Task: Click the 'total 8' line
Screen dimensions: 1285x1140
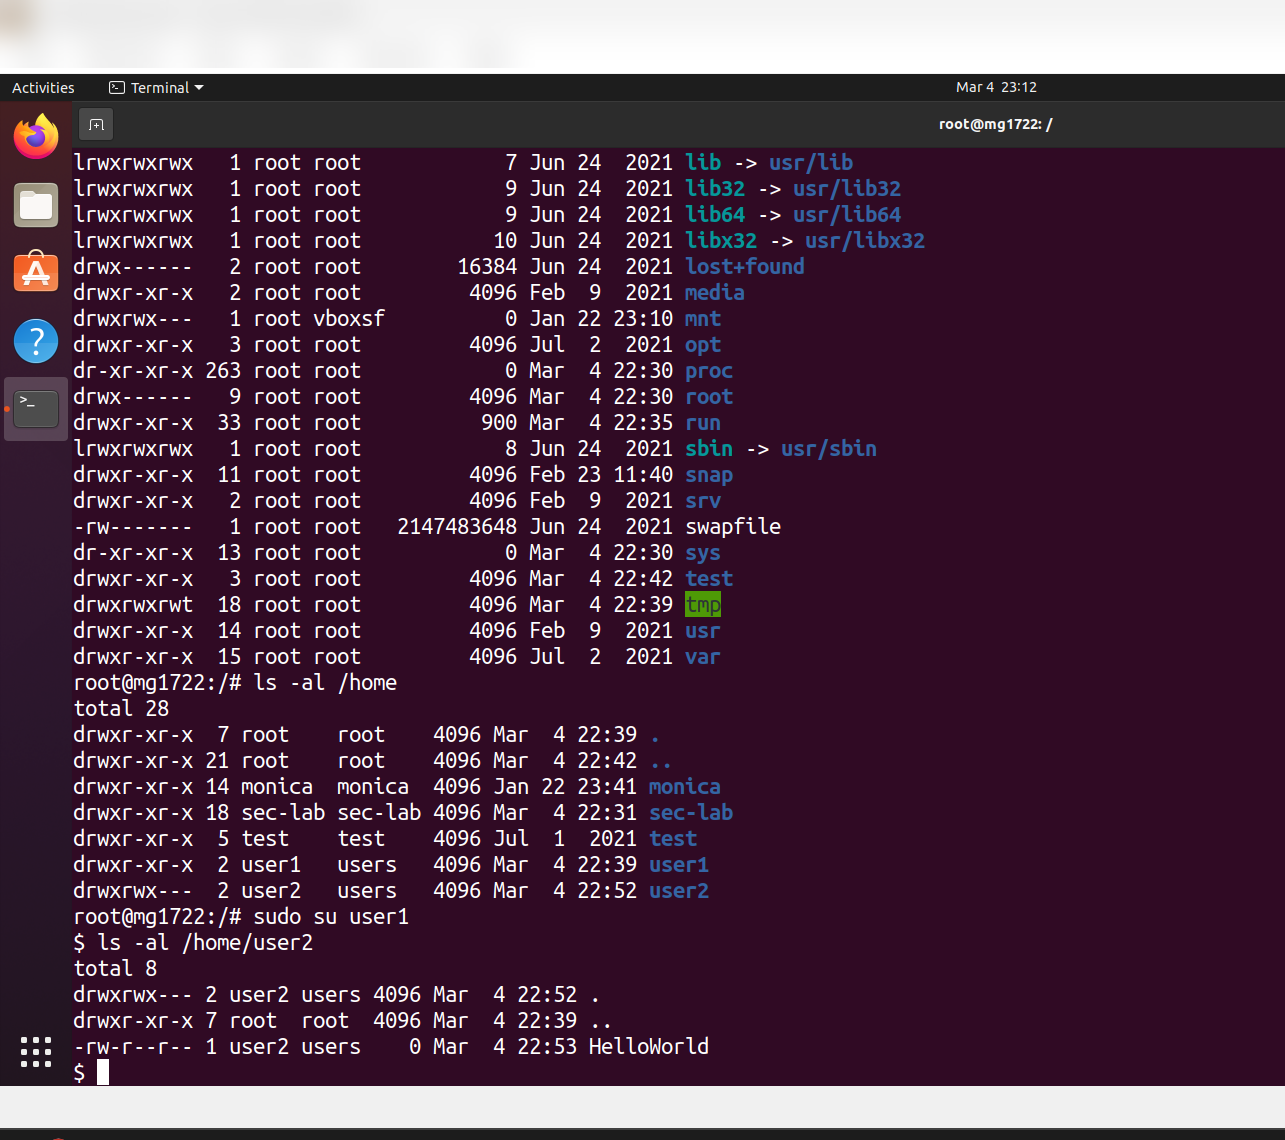Action: (x=115, y=969)
